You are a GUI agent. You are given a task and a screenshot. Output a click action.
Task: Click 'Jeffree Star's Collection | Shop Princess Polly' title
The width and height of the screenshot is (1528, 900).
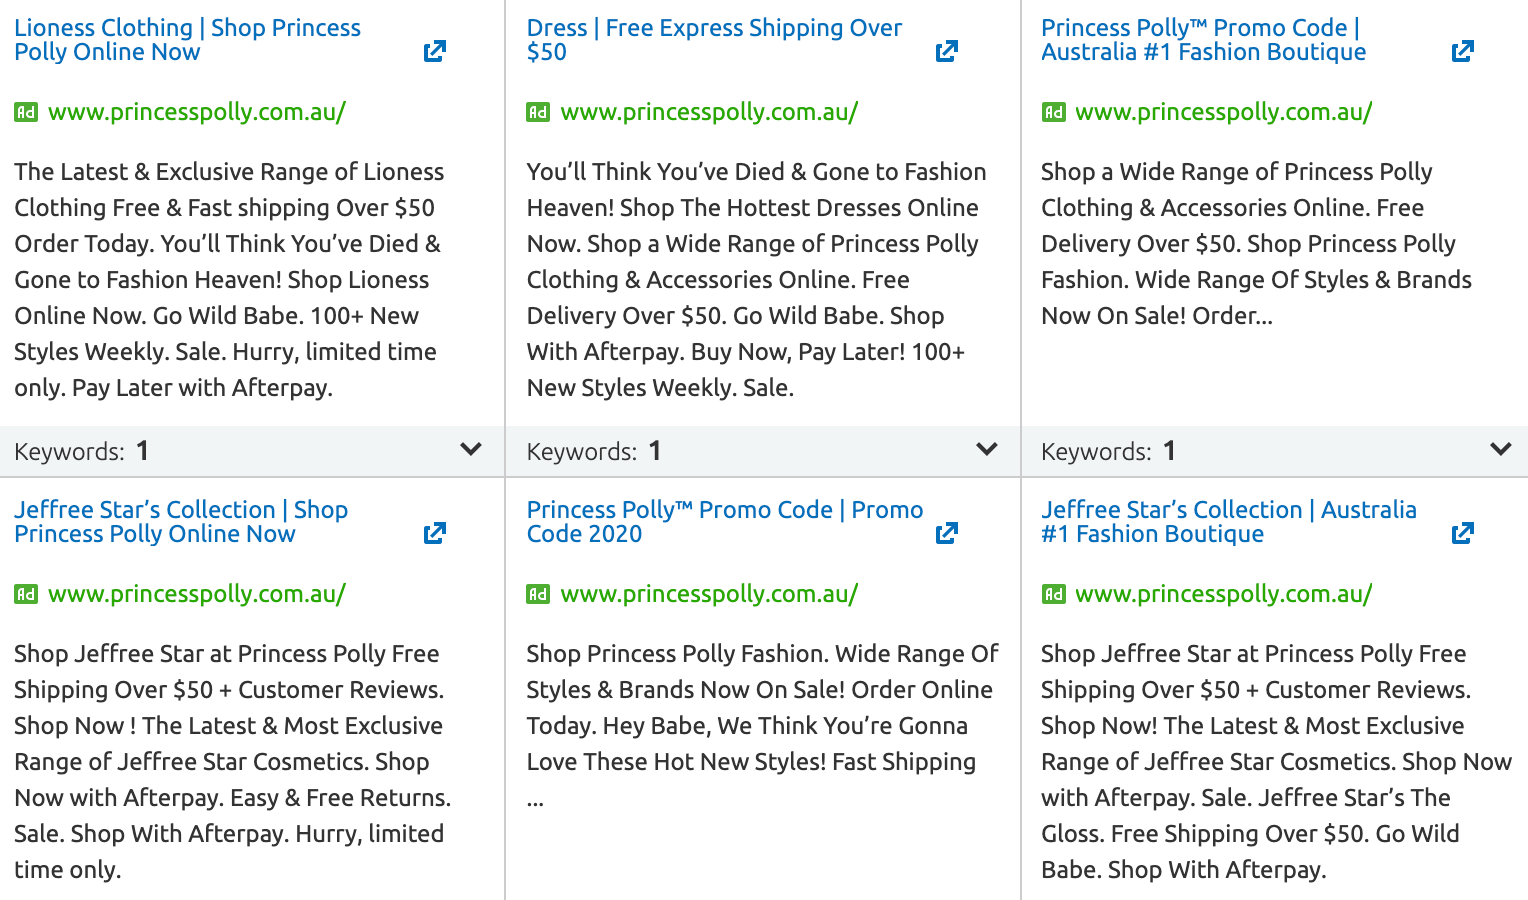pos(181,522)
